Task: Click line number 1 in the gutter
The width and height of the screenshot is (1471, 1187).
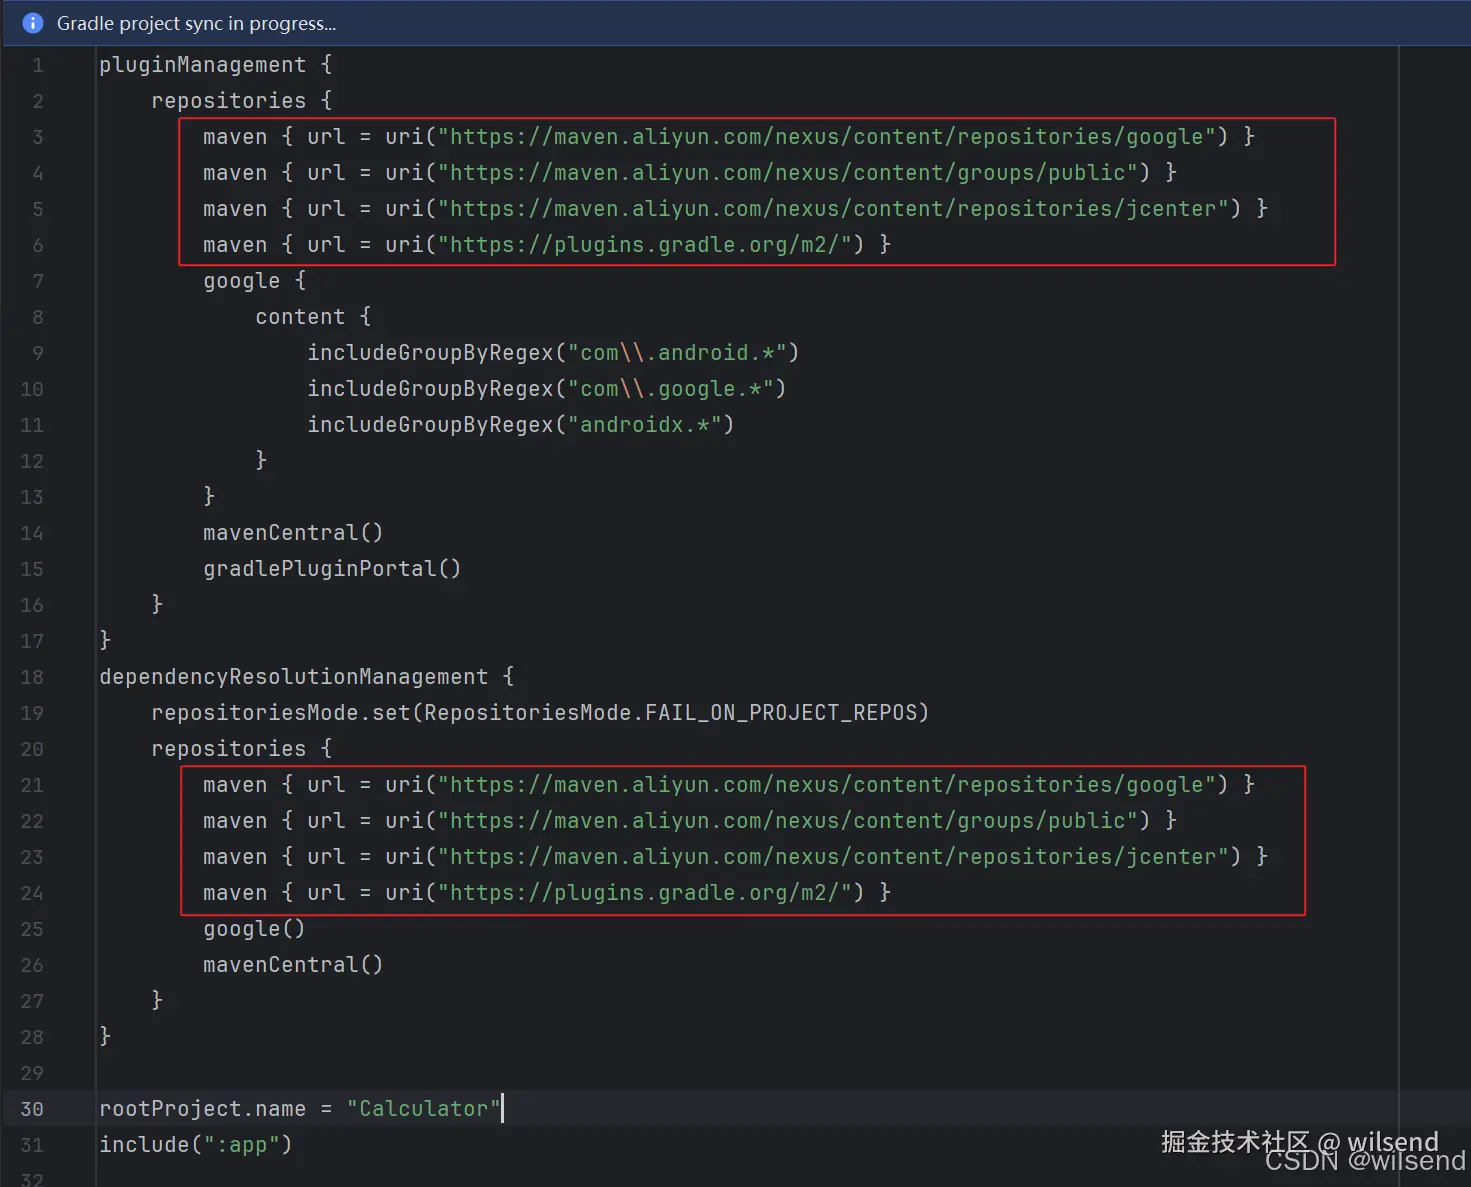Action: 38,65
